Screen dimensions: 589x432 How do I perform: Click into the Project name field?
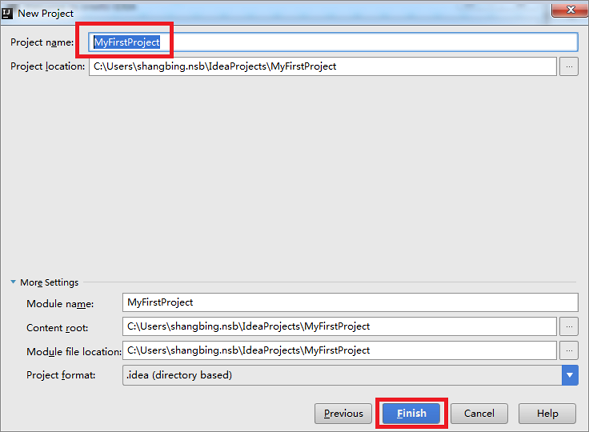[x=333, y=42]
